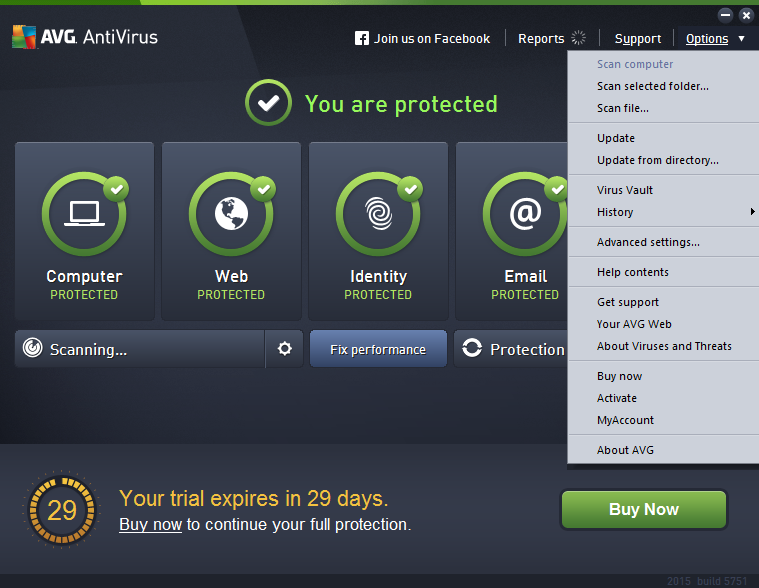
Task: Click the green Buy Now button
Action: click(644, 510)
